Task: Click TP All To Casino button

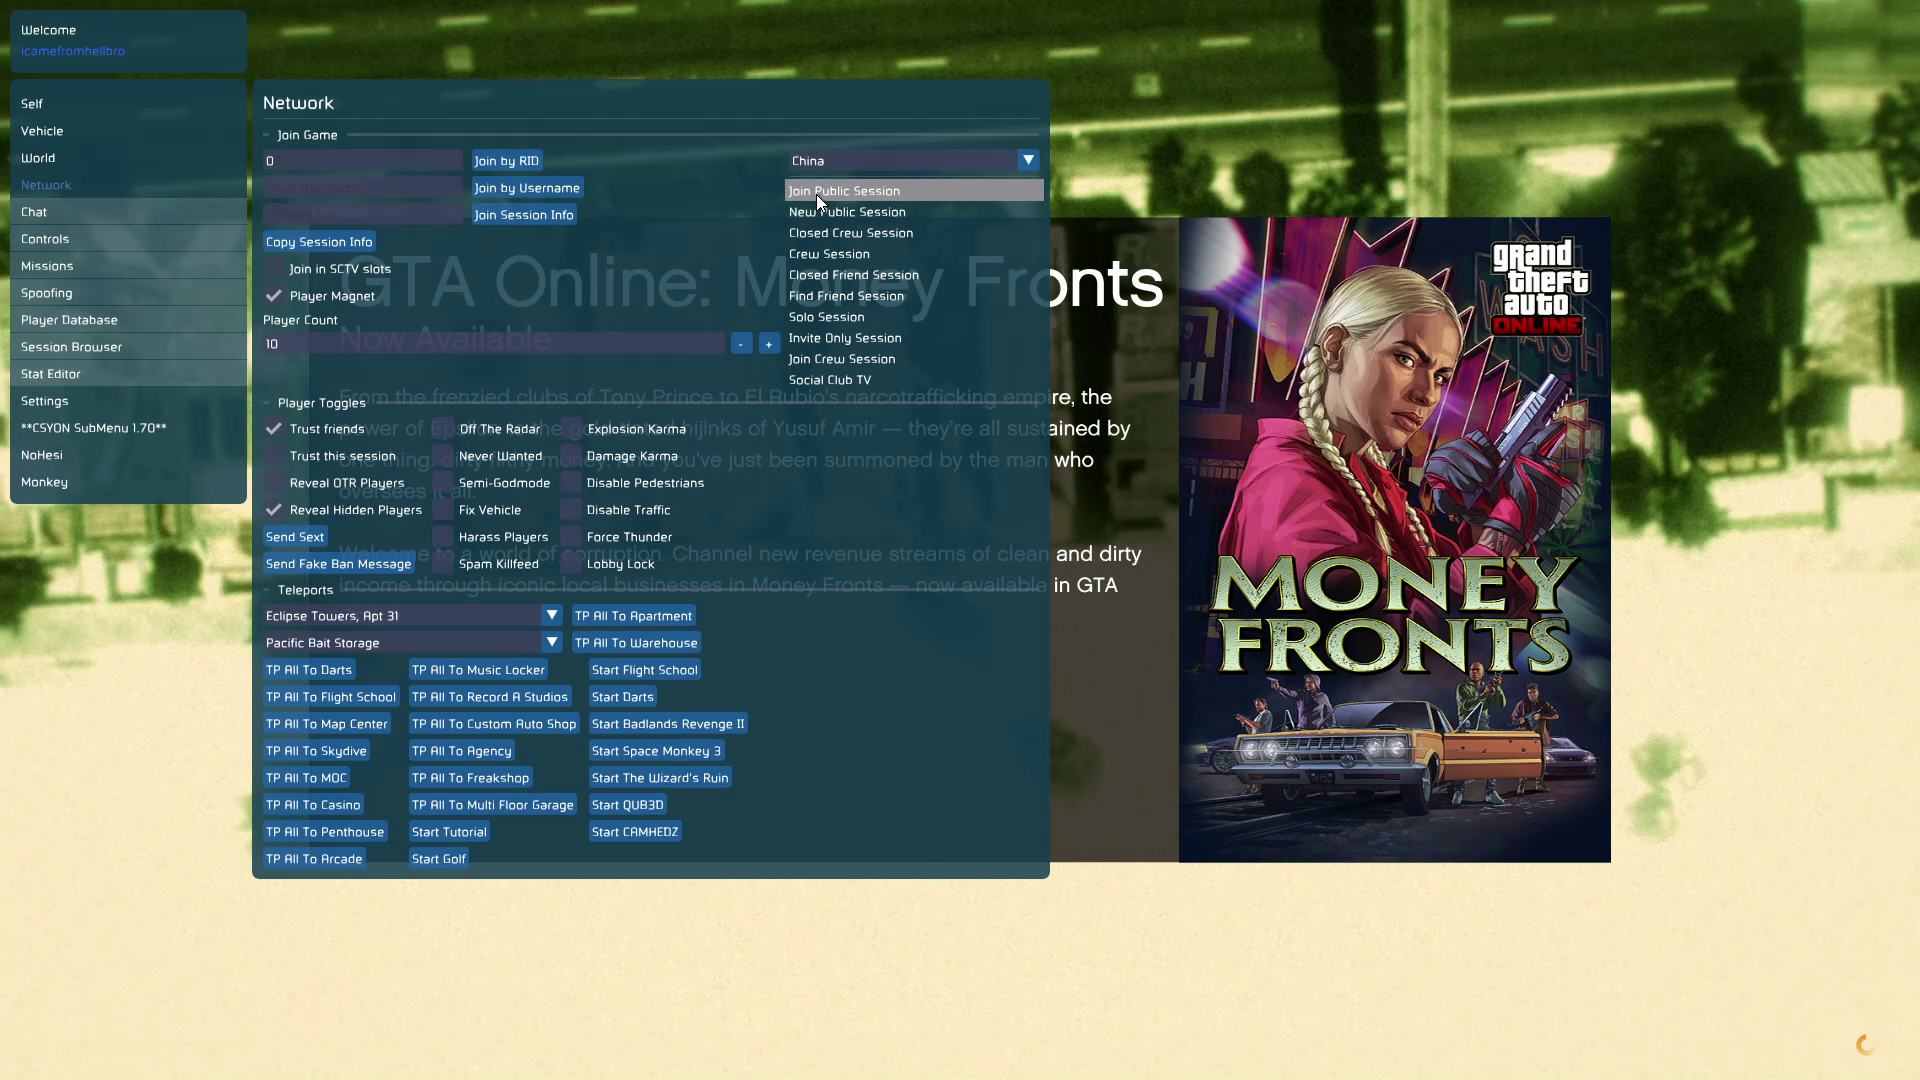Action: [x=312, y=805]
